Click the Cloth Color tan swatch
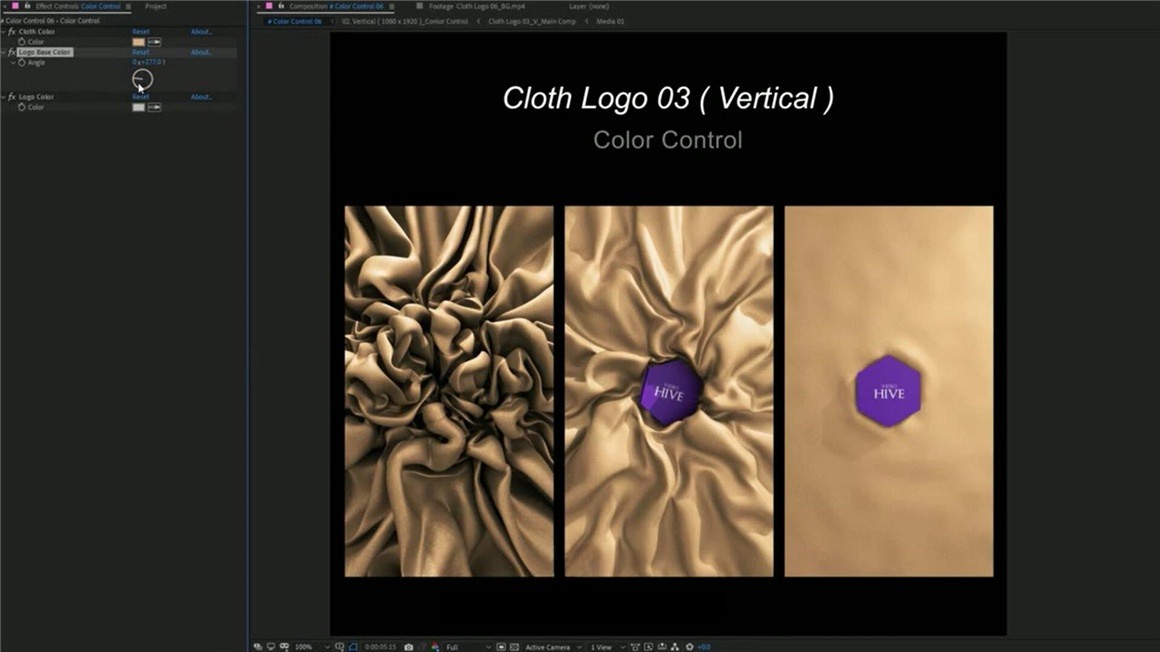 coord(139,42)
